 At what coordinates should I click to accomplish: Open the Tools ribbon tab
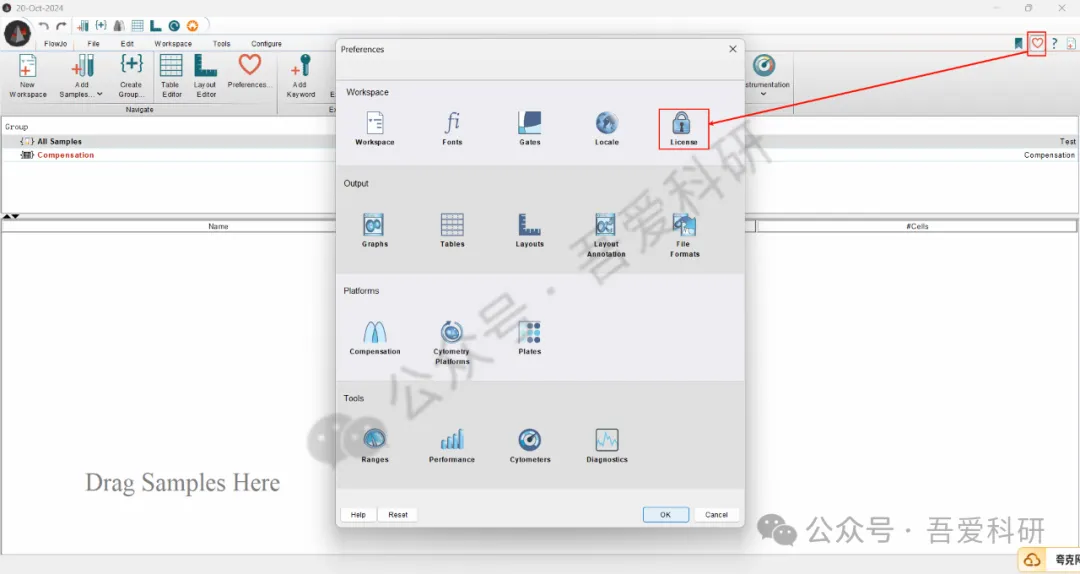click(221, 43)
